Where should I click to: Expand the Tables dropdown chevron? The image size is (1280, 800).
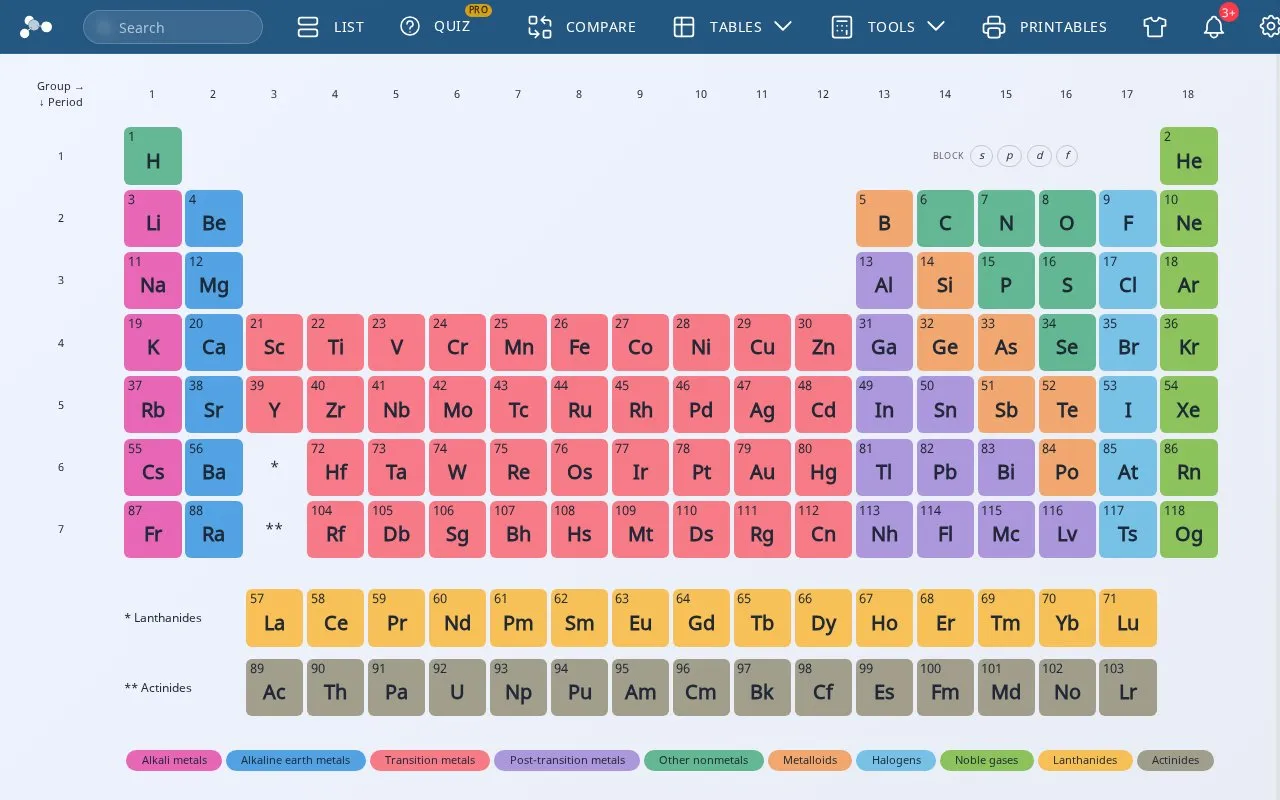783,26
